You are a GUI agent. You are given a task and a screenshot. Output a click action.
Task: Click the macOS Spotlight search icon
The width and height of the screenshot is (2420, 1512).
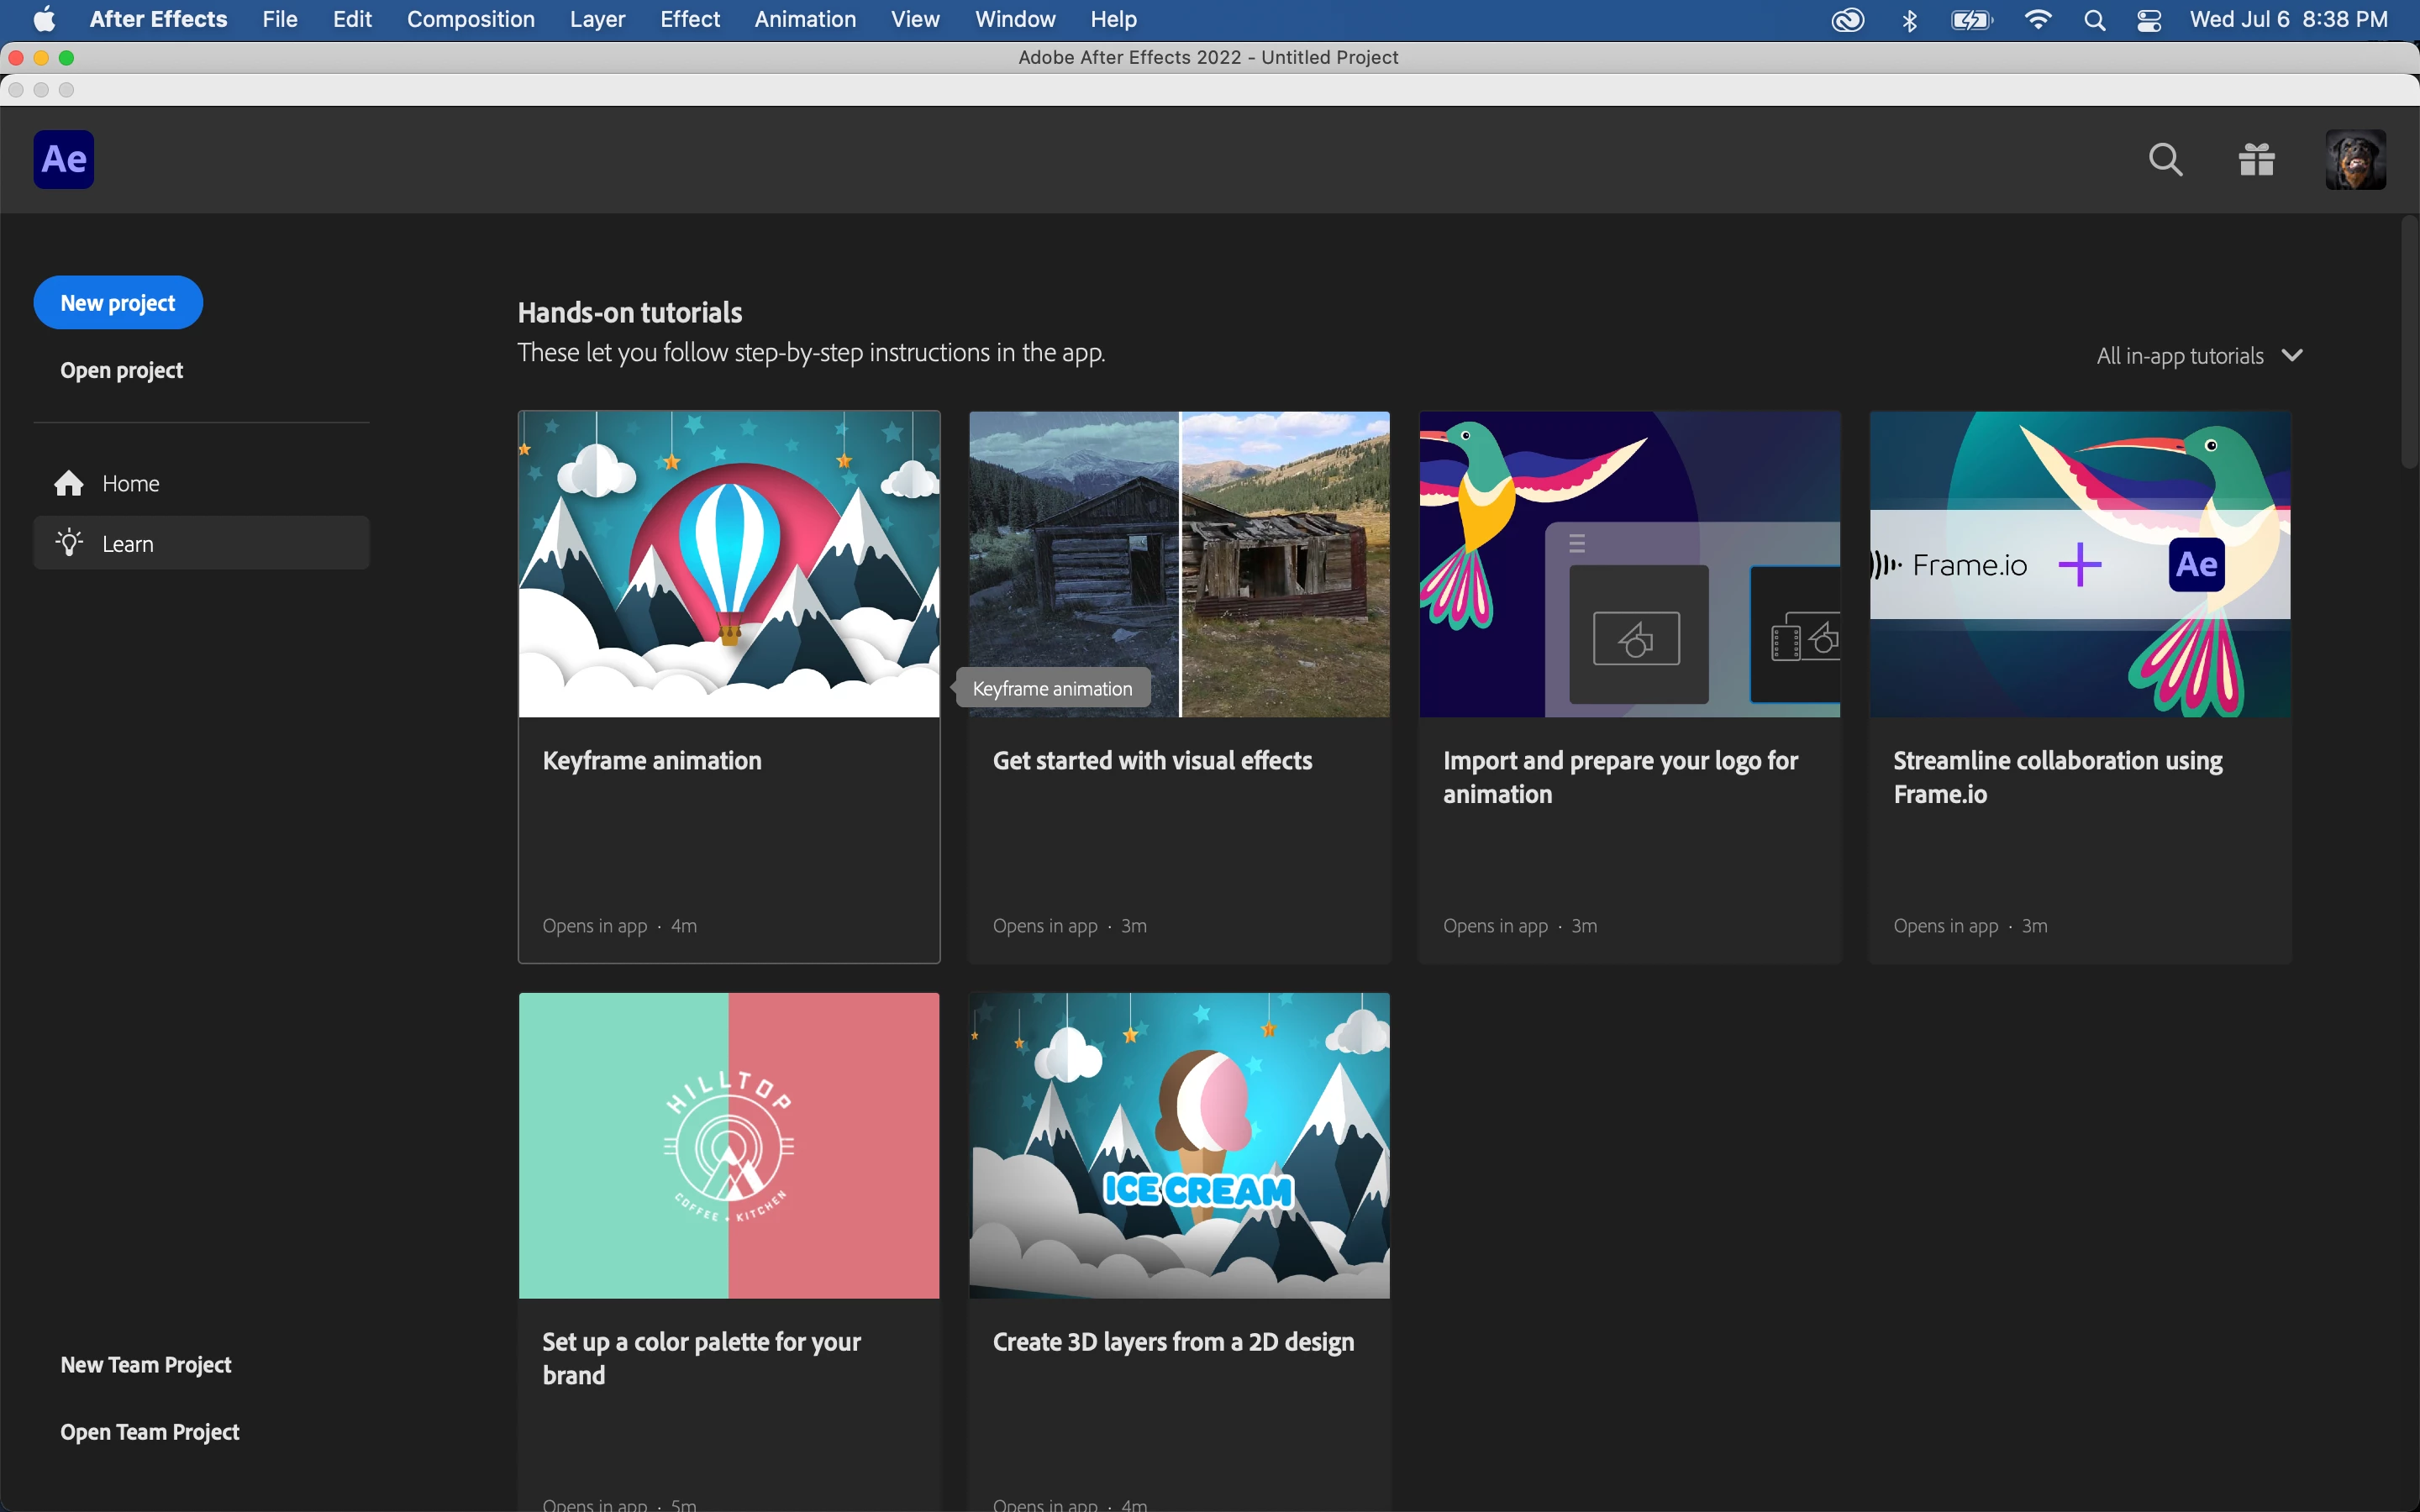pyautogui.click(x=2094, y=20)
